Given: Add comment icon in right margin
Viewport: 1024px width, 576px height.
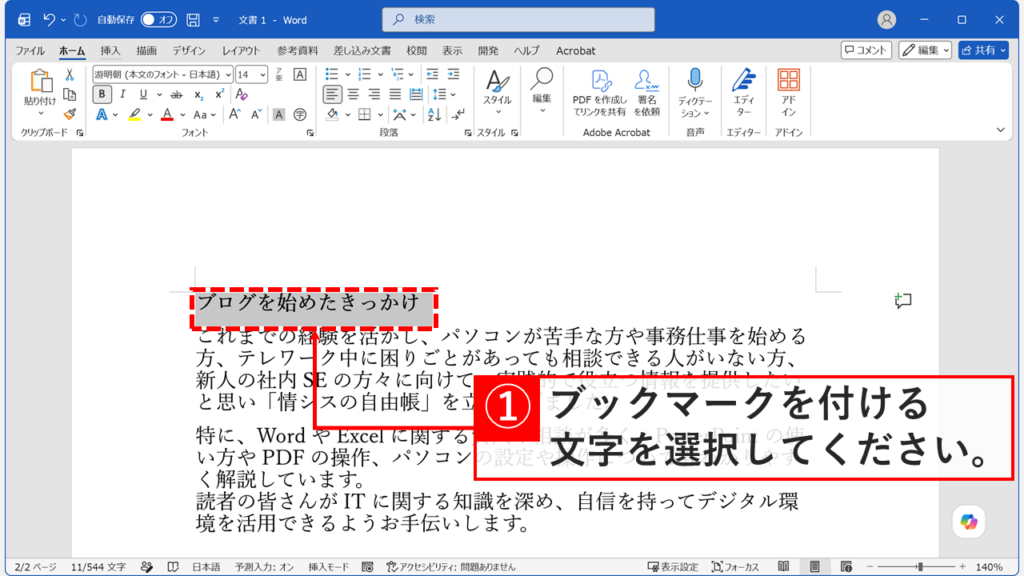Looking at the screenshot, I should pyautogui.click(x=903, y=300).
